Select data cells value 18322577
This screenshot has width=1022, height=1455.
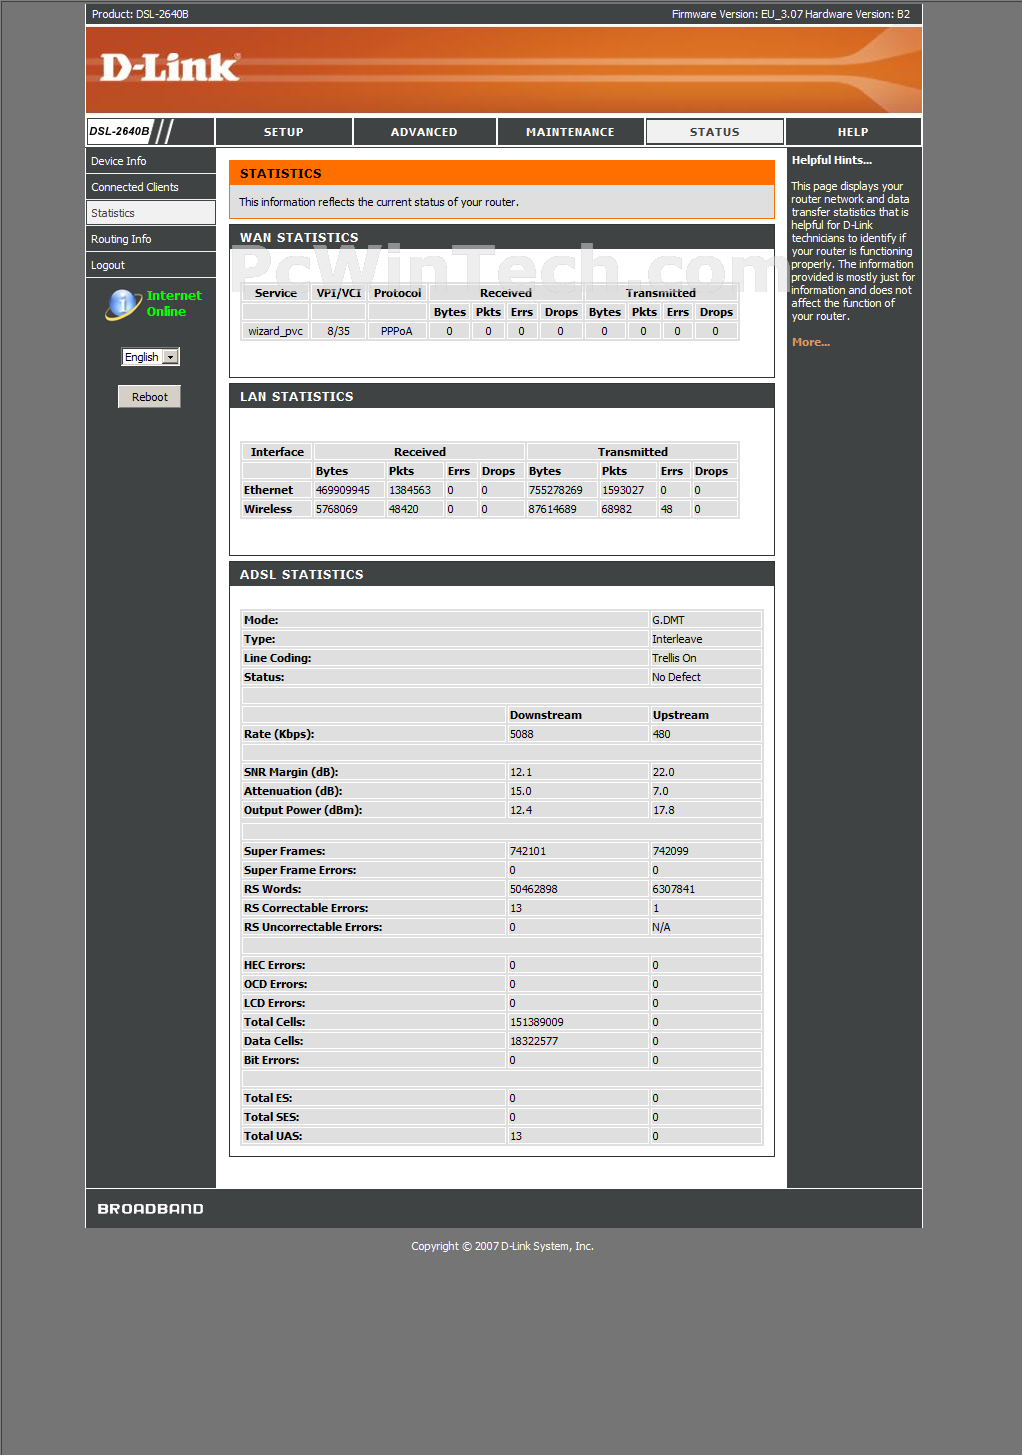[534, 1041]
